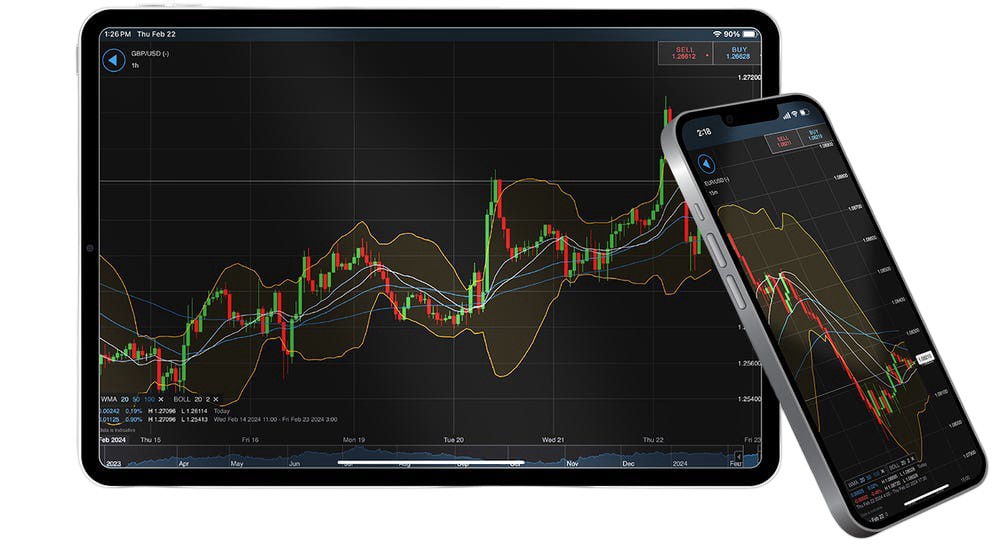Remove the BOLL indicator on the tablet
Image resolution: width=1000 pixels, height=544 pixels.
pos(216,398)
